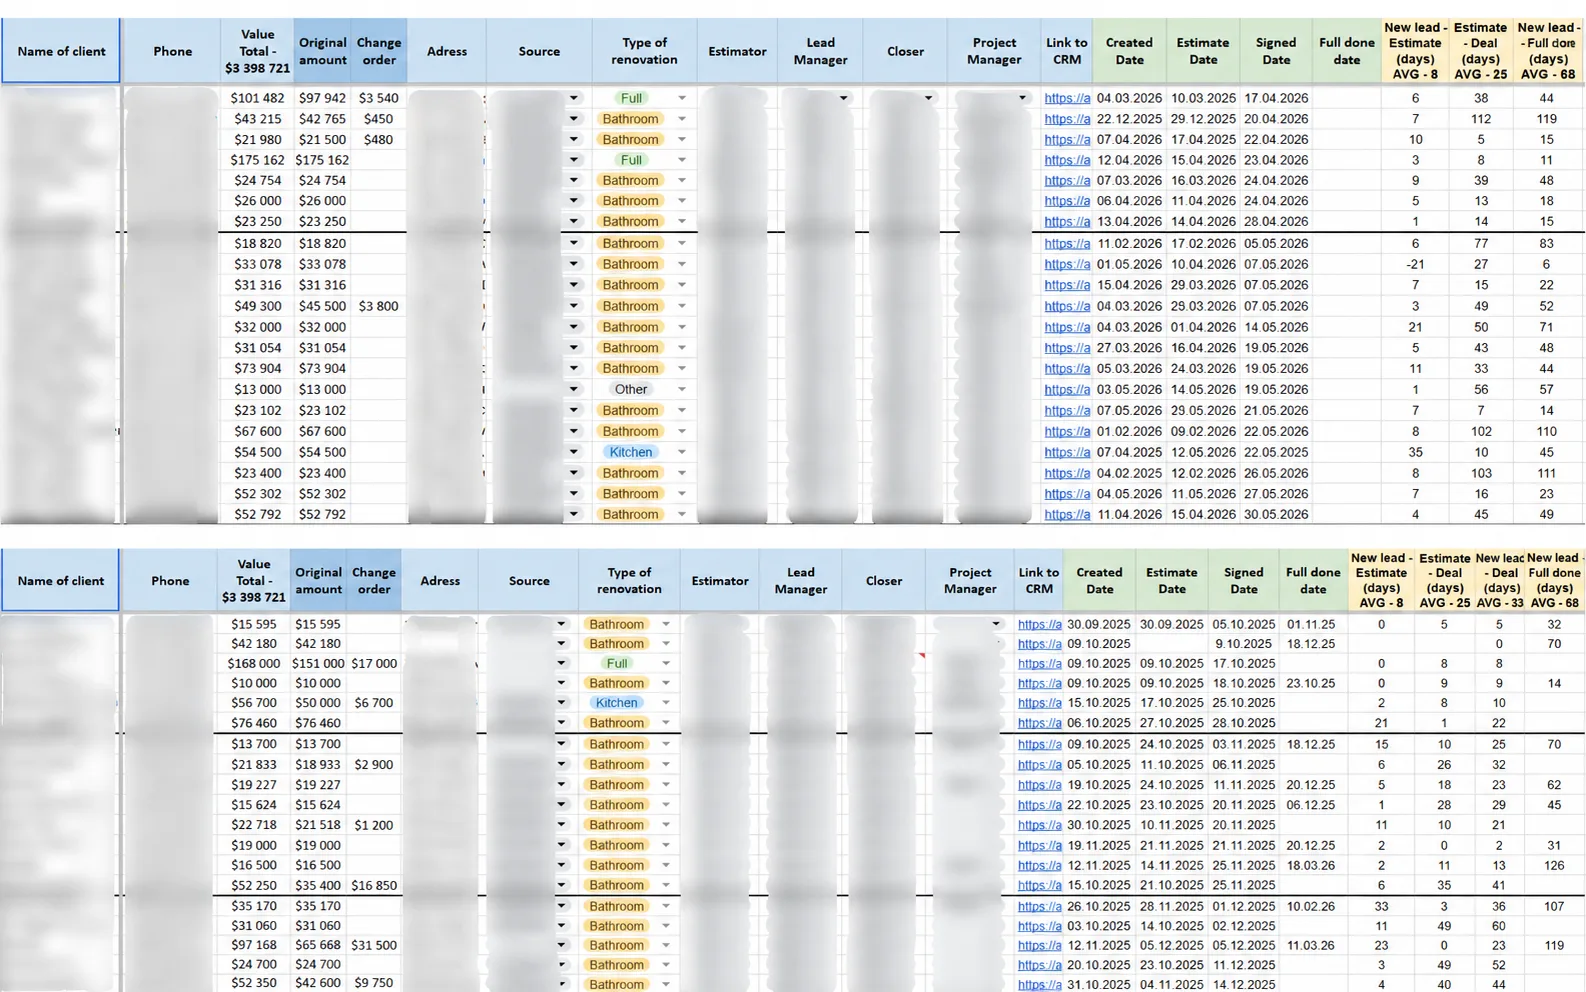Open the Other renovation type dropdown
The height and width of the screenshot is (992, 1586).
(682, 389)
